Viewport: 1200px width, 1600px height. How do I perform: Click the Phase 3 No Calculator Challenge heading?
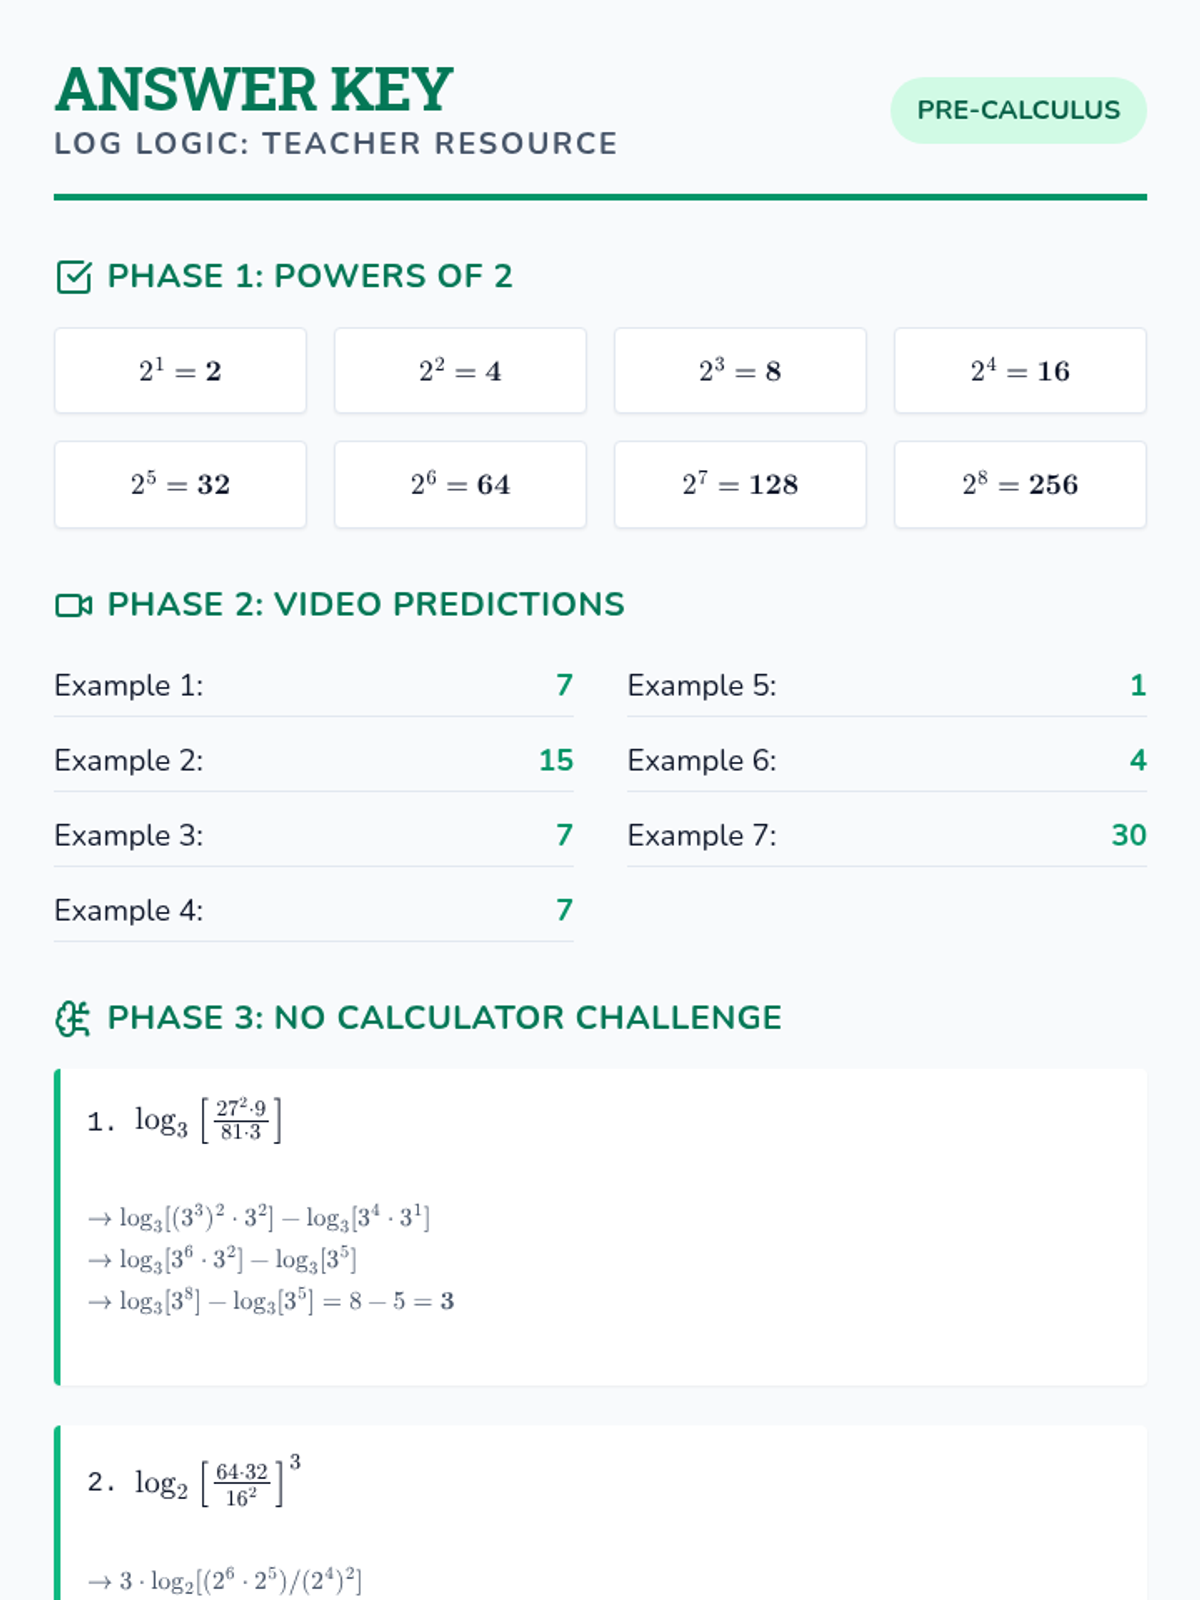click(444, 1018)
